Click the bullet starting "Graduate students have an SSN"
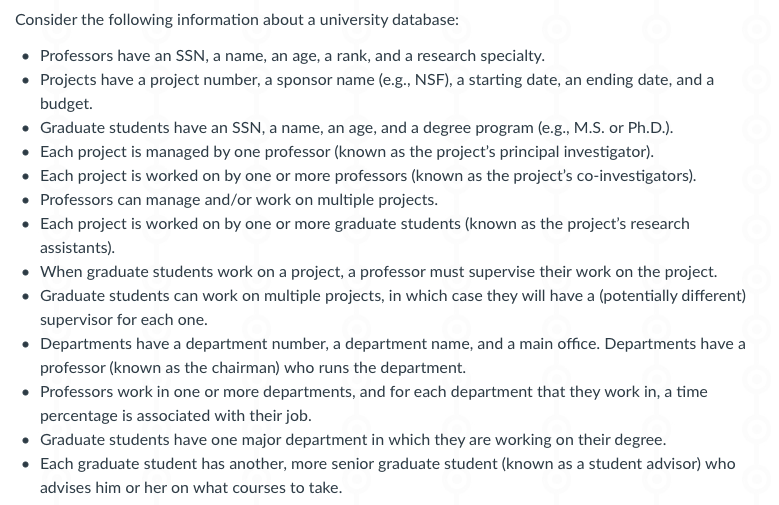The height and width of the screenshot is (505, 779). pyautogui.click(x=356, y=127)
